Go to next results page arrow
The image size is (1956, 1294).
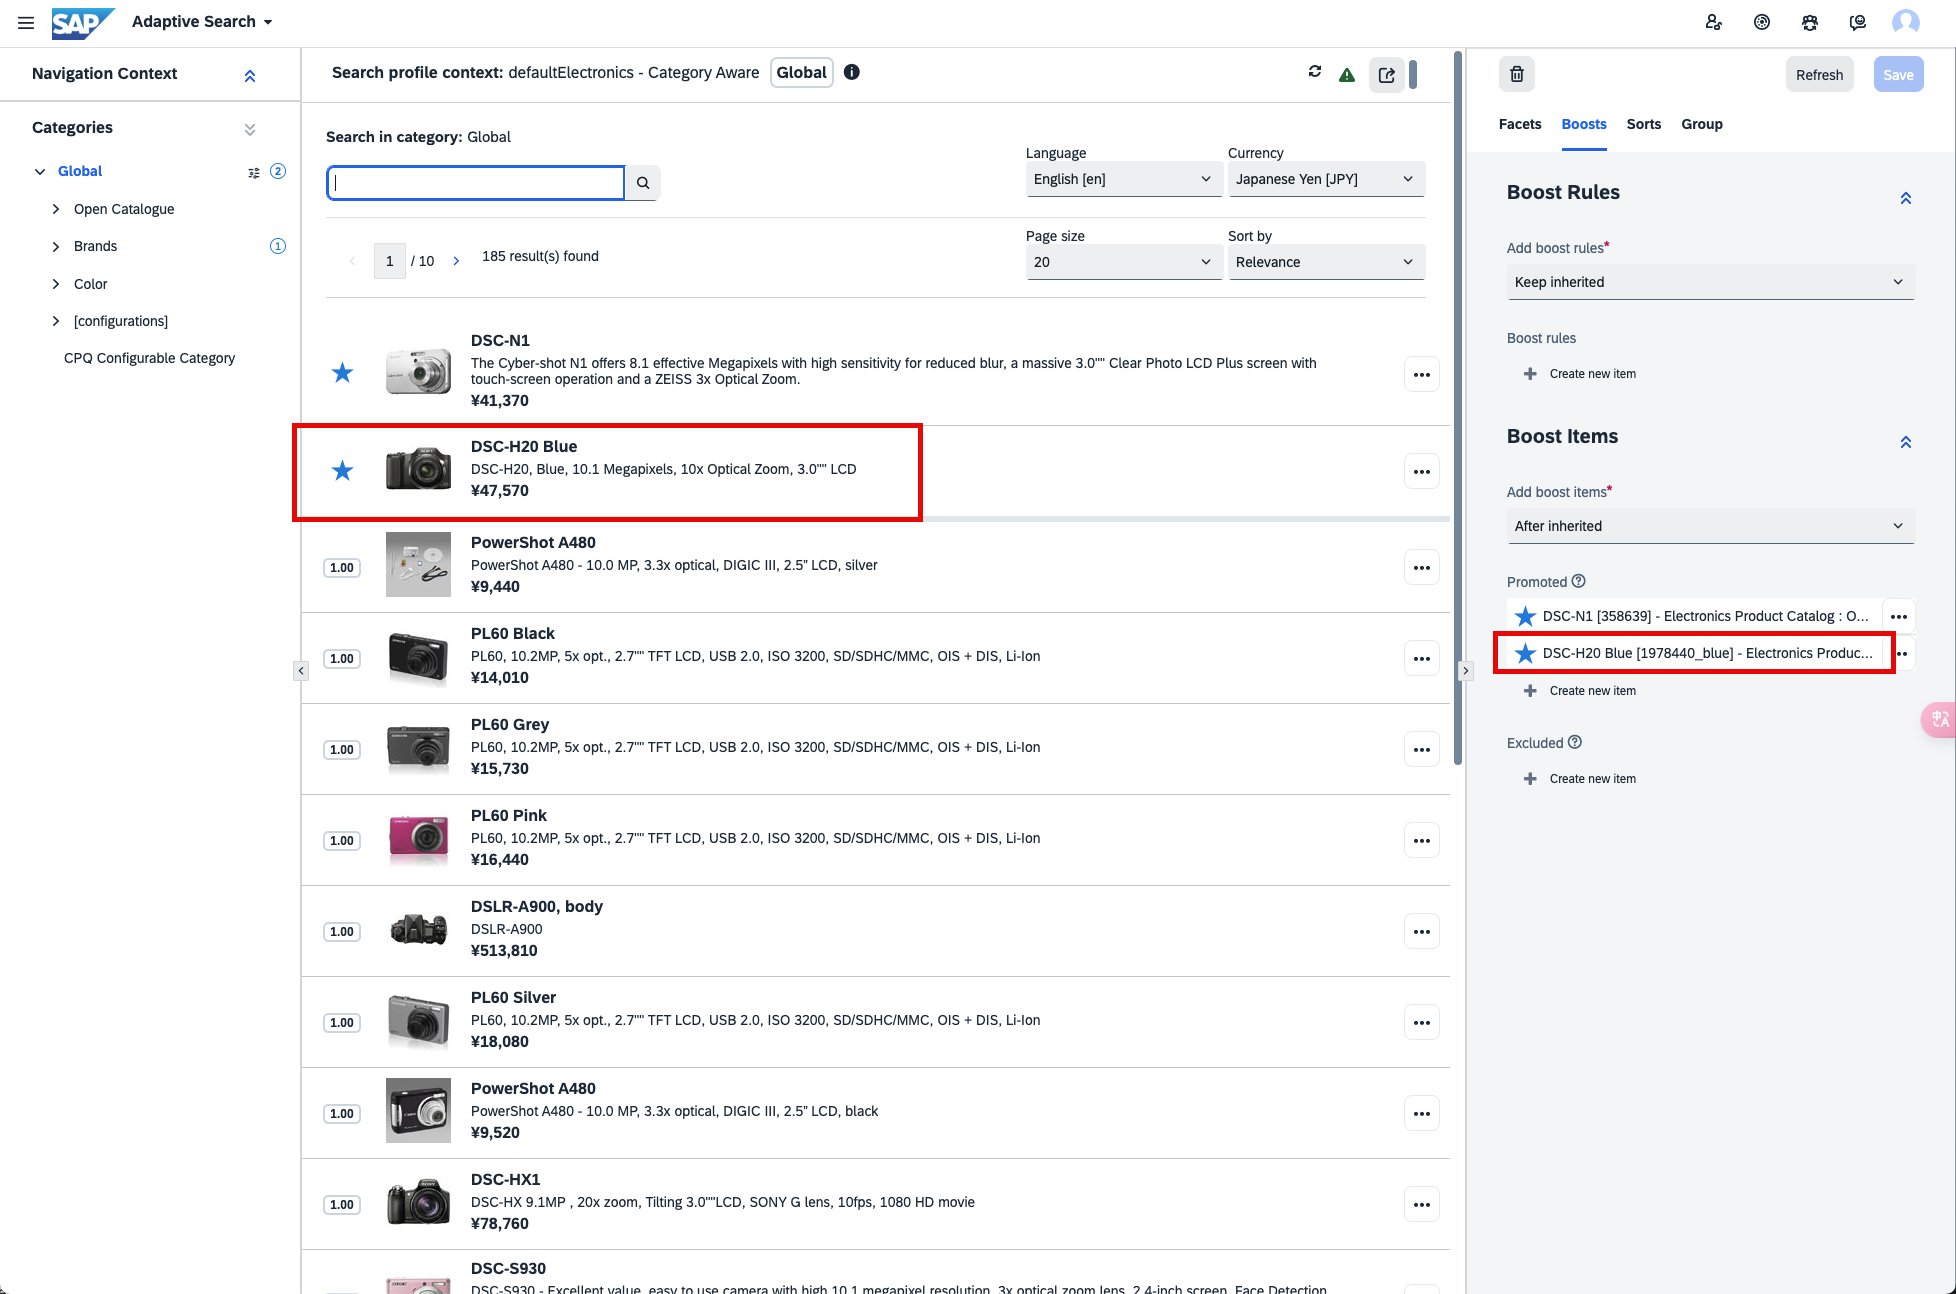456,261
